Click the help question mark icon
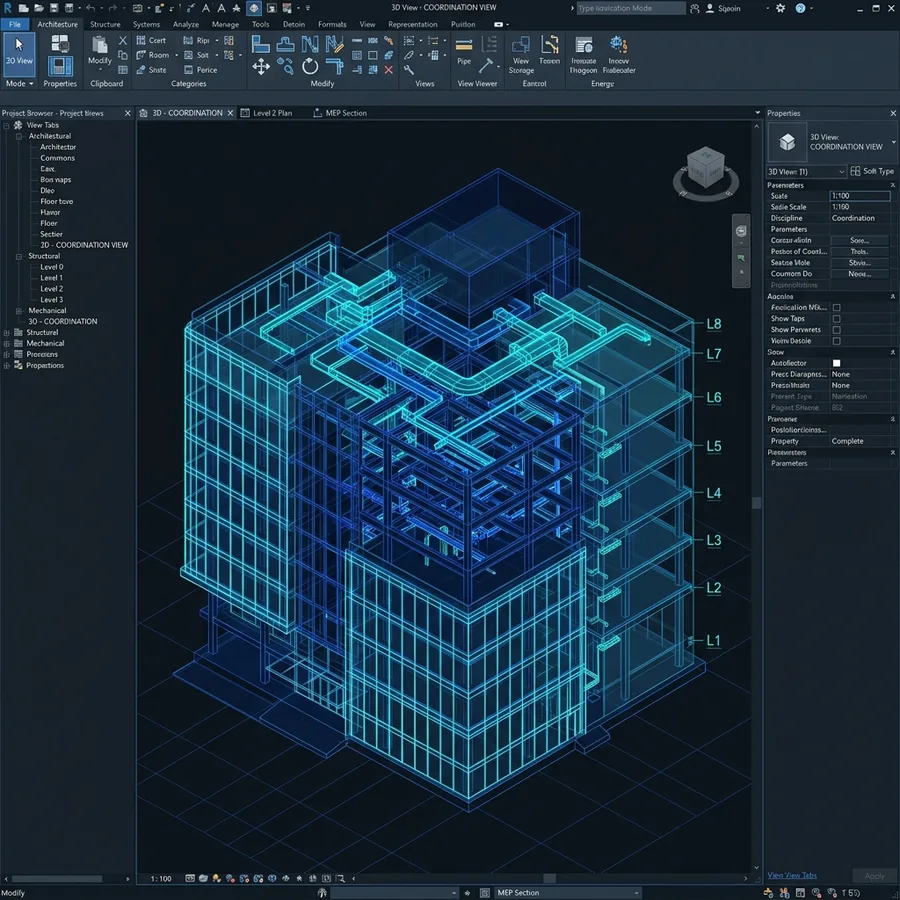 coord(800,8)
